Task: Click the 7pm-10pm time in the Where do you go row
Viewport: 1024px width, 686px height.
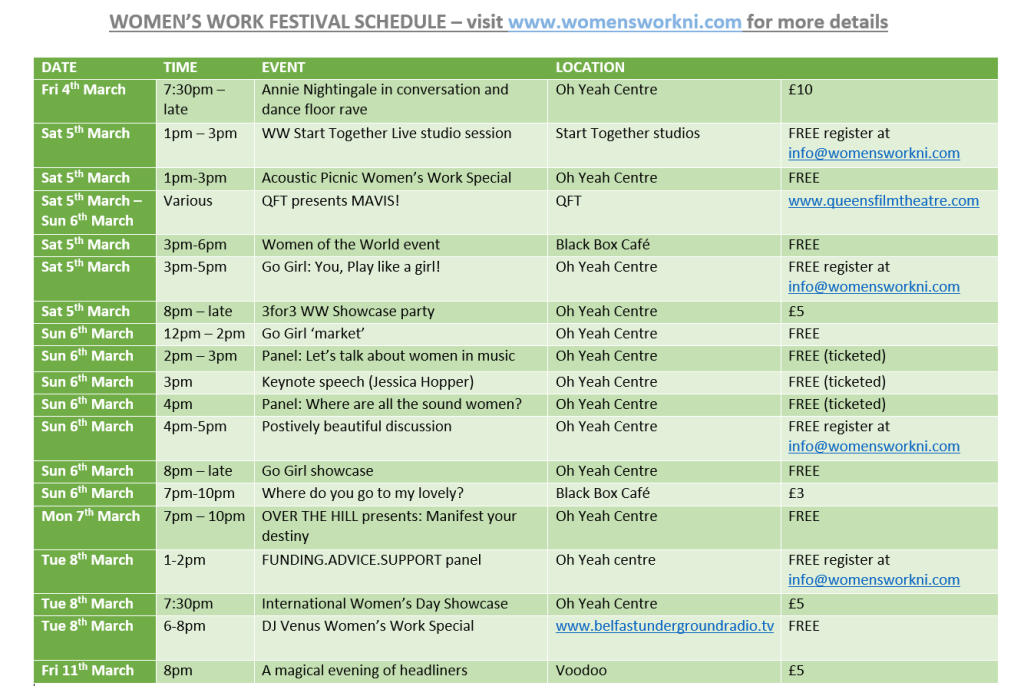Action: click(x=205, y=494)
